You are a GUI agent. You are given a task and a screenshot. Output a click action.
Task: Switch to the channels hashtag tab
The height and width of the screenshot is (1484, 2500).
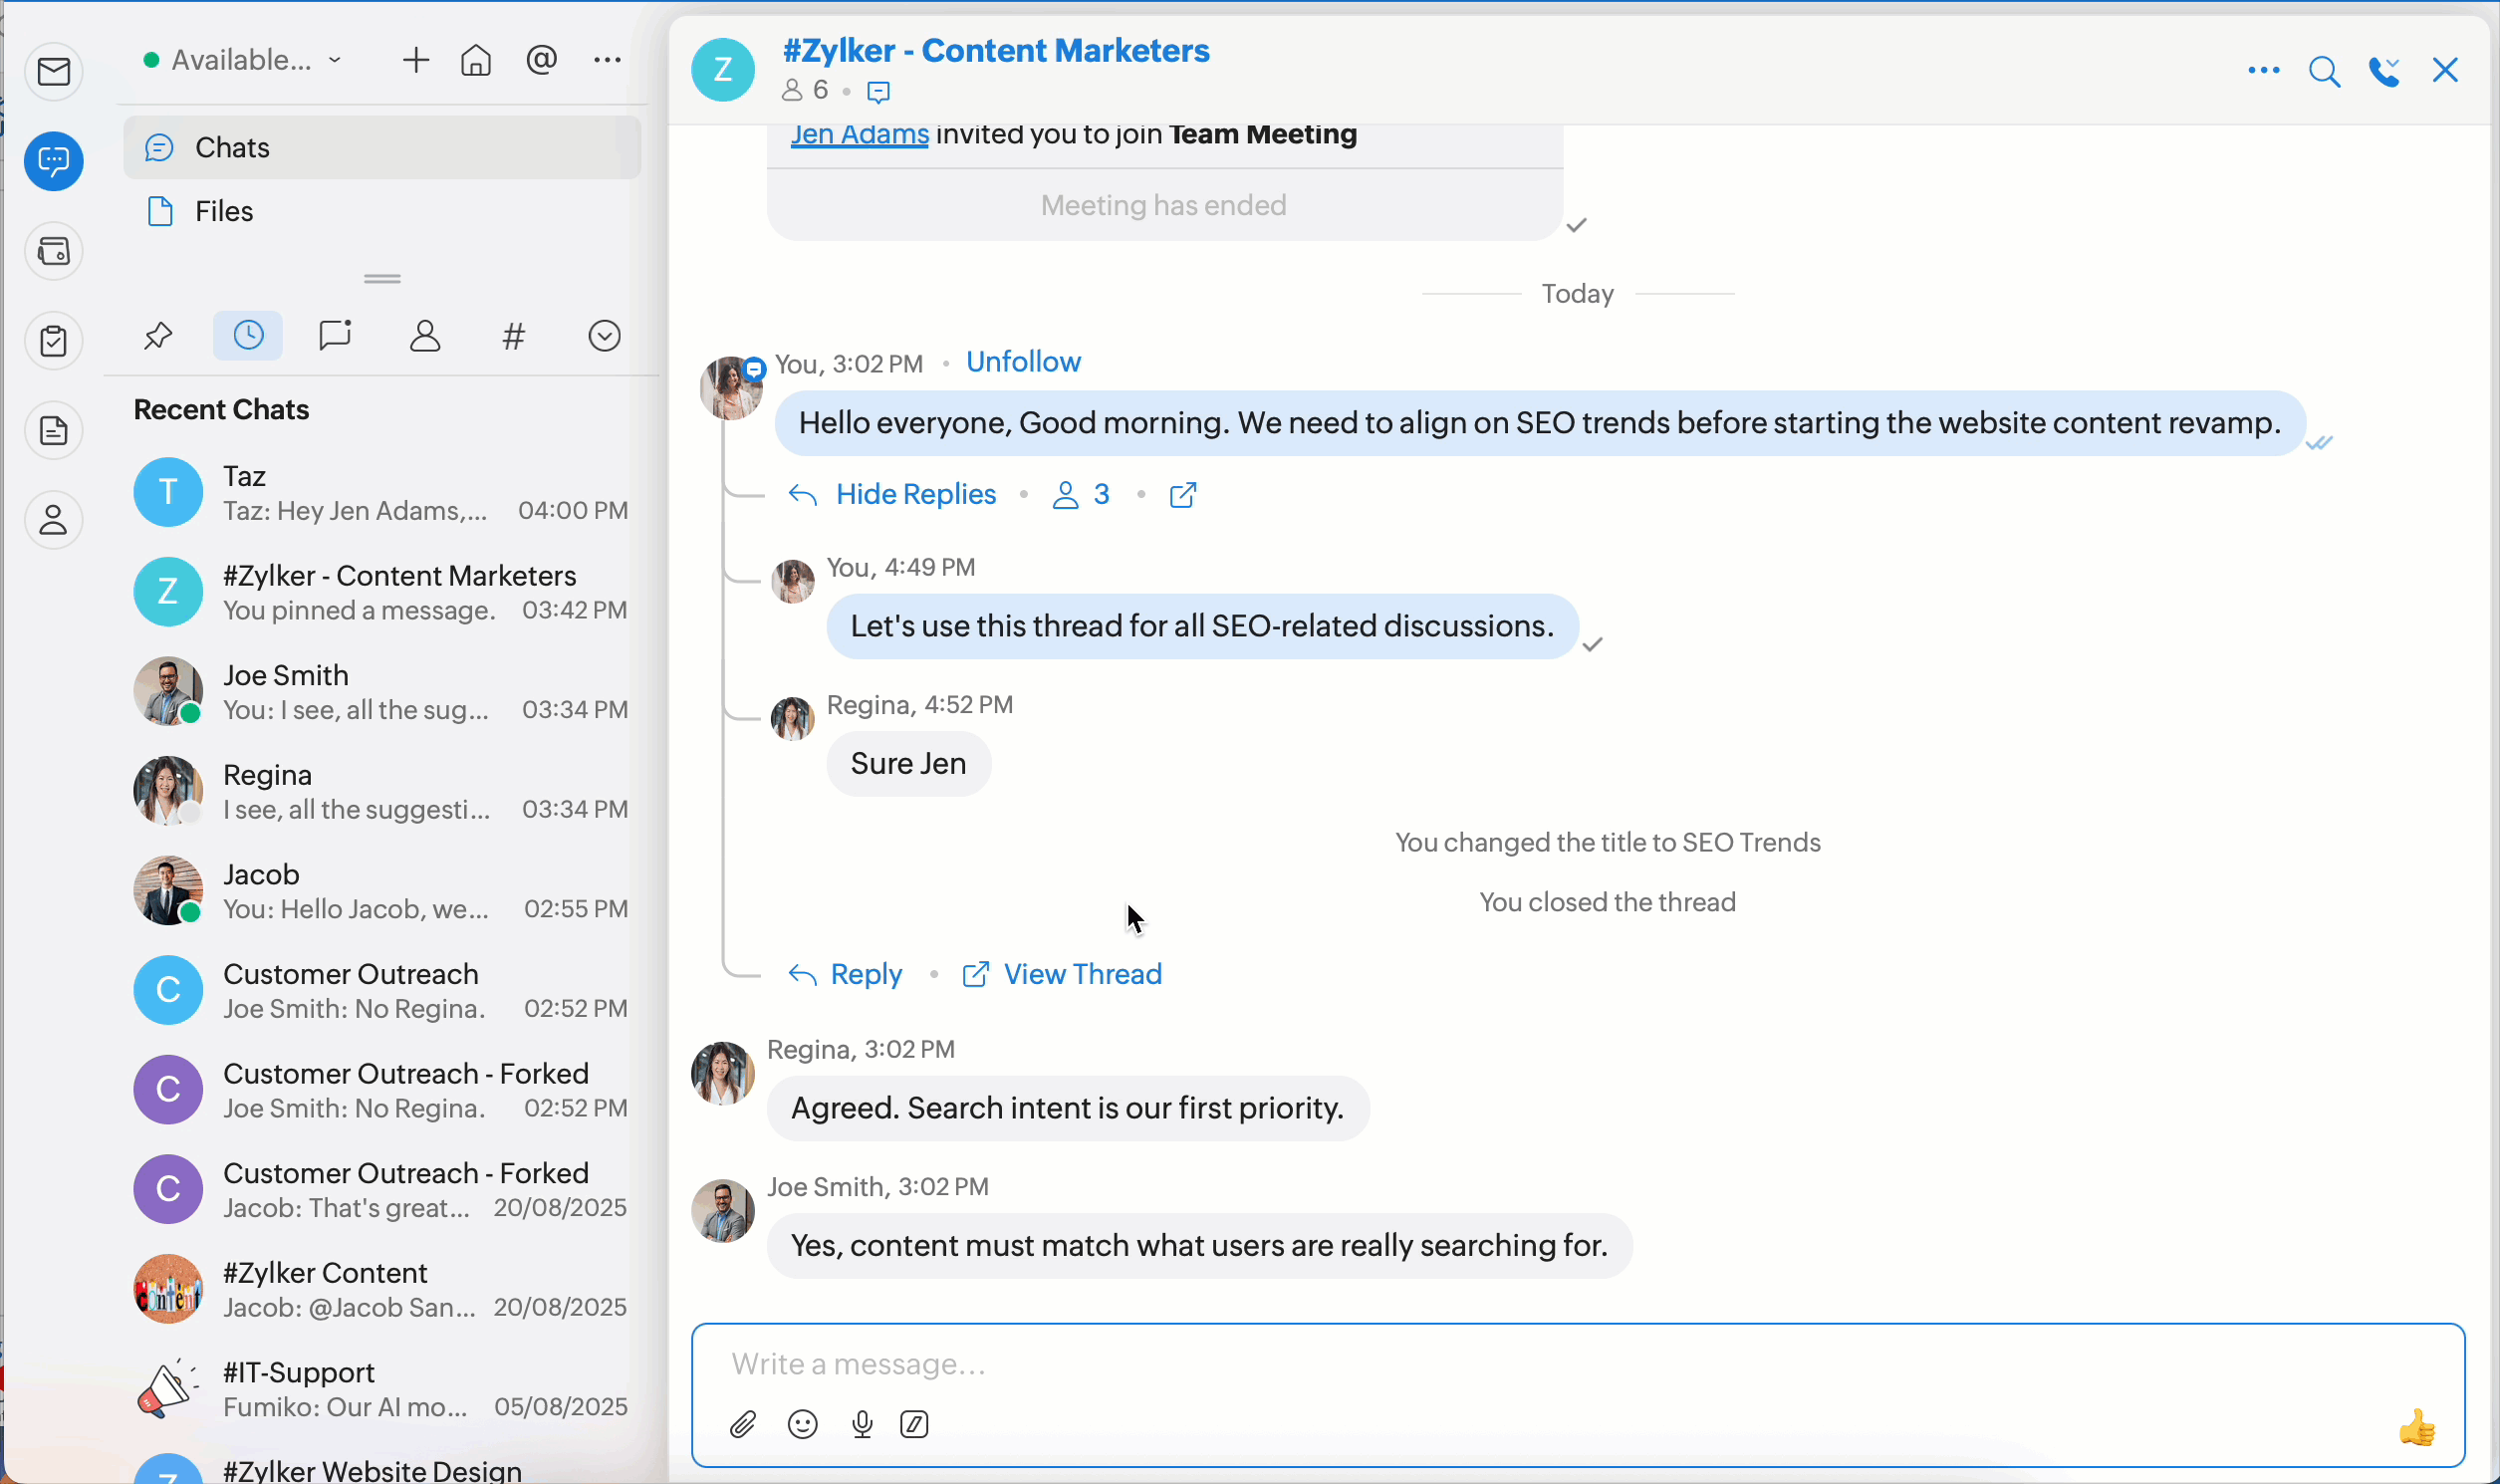click(514, 336)
